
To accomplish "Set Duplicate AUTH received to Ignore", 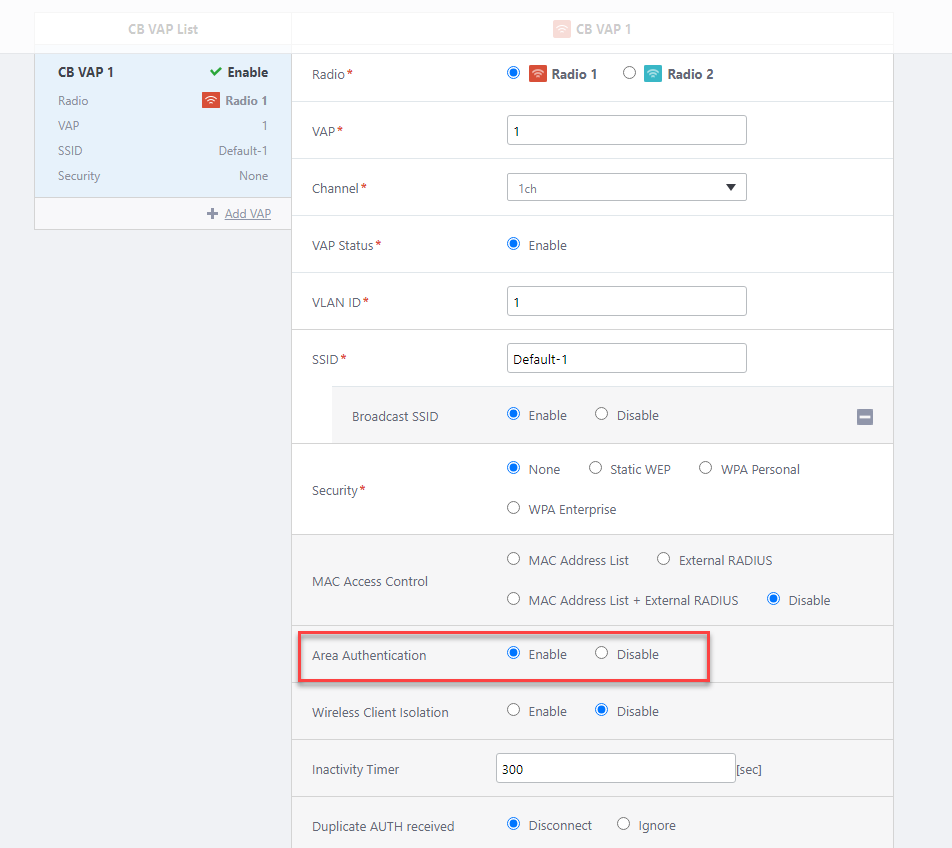I will tap(623, 825).
